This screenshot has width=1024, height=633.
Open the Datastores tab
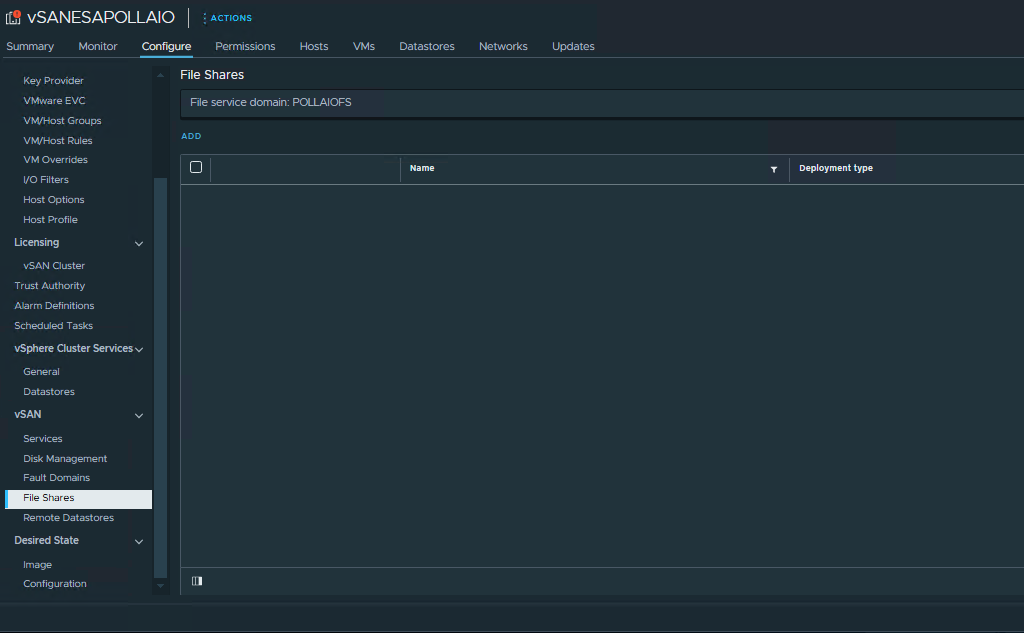coord(427,46)
